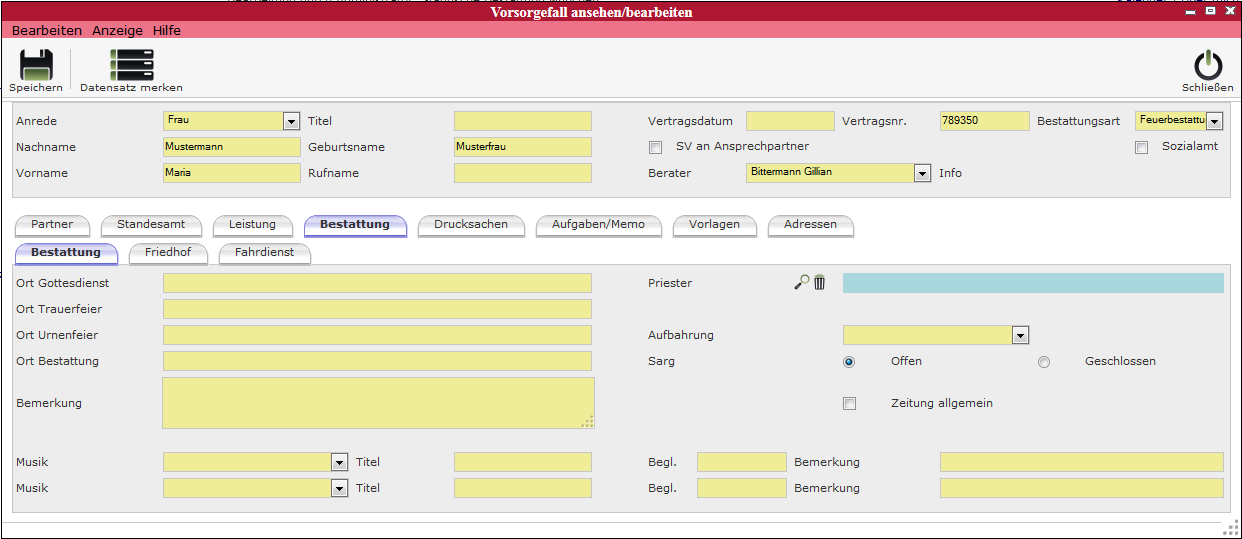Maximize the Vorsorgefall window
This screenshot has height=539, width=1242.
[1210, 11]
